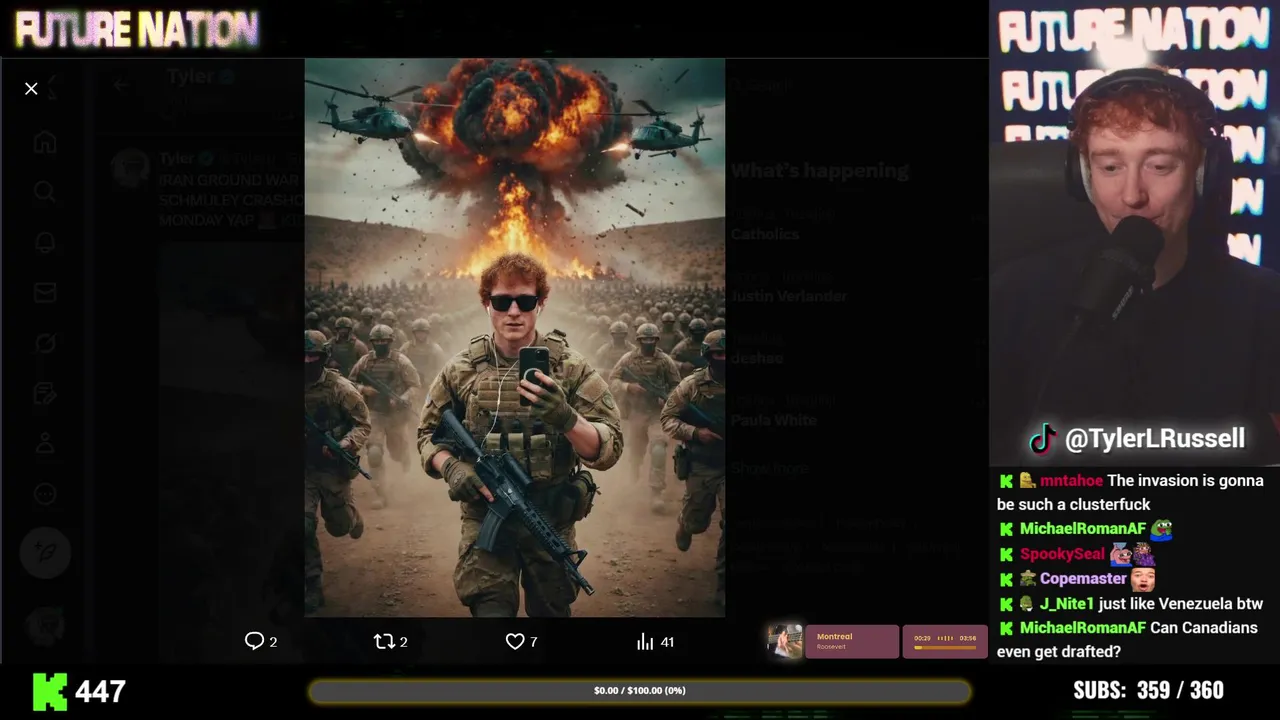Click the repost arrows icon
Screen dimensions: 1280x720
pyautogui.click(x=384, y=641)
